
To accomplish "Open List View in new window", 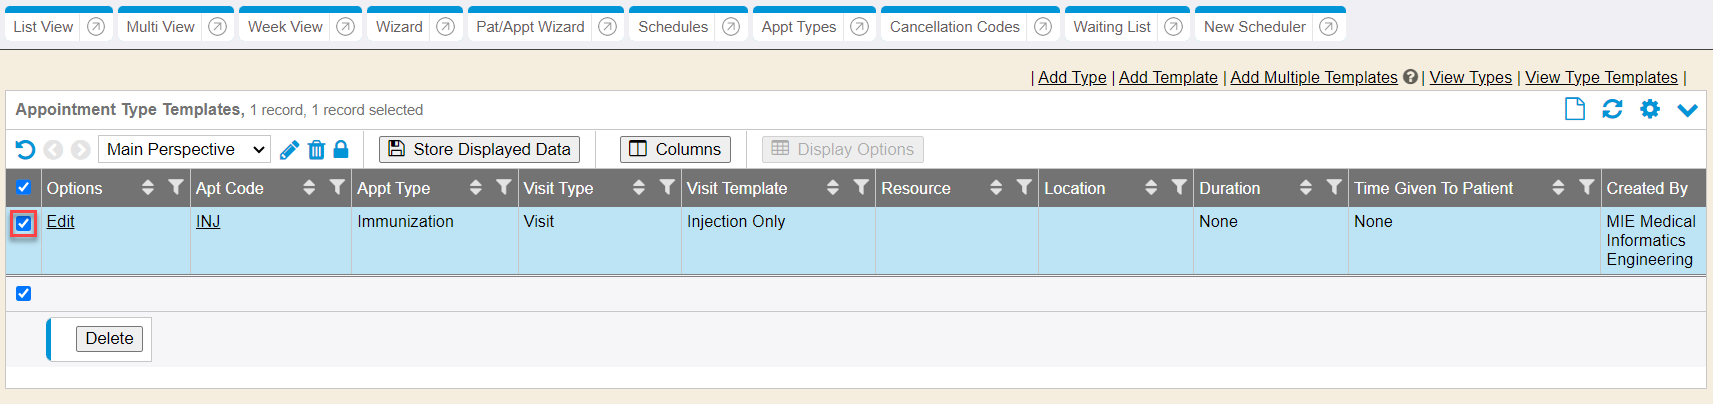I will 96,27.
